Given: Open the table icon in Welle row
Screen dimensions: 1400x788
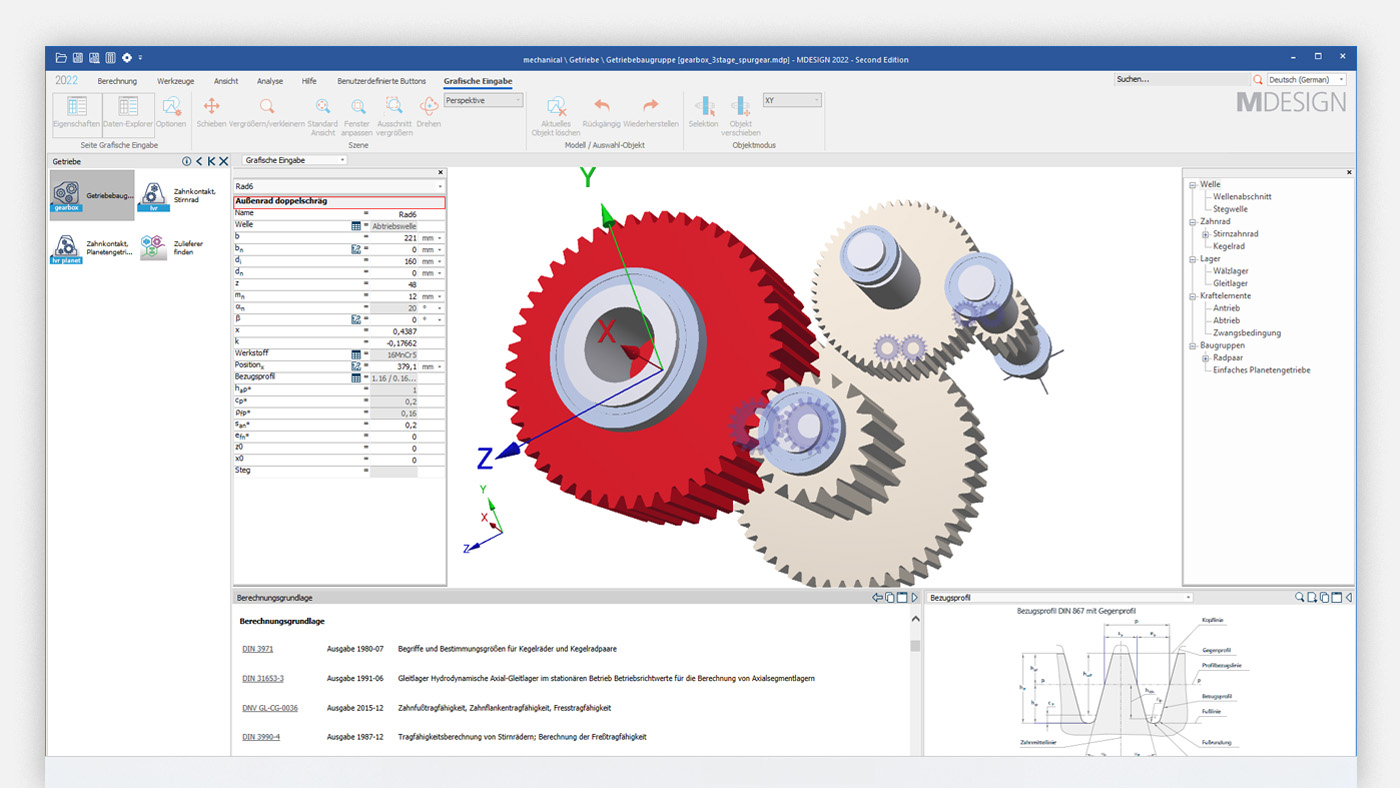Looking at the screenshot, I should pos(356,226).
